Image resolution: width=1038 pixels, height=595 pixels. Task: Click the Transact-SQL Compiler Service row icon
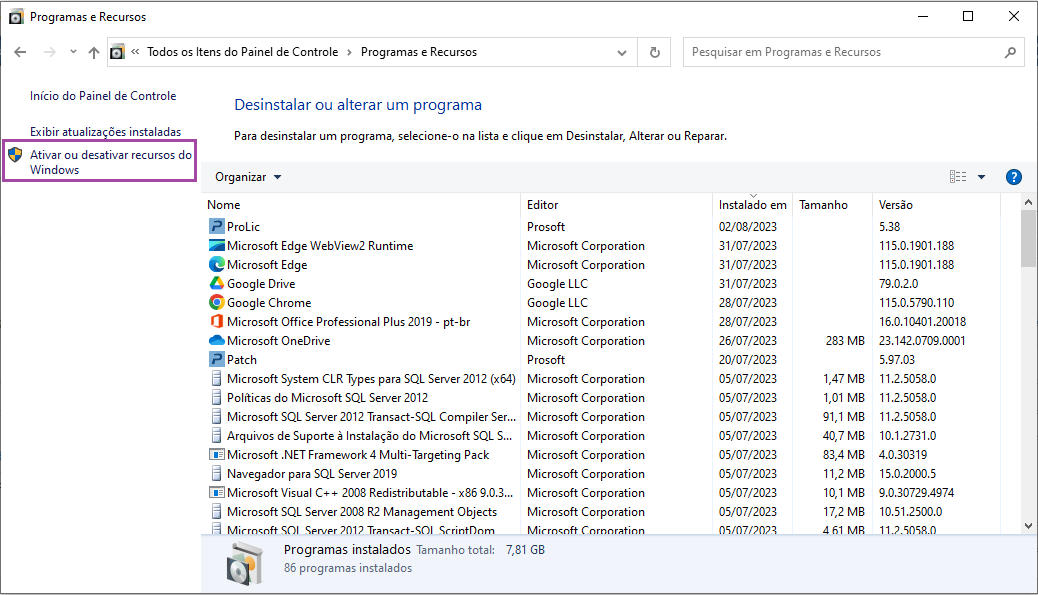pyautogui.click(x=216, y=417)
